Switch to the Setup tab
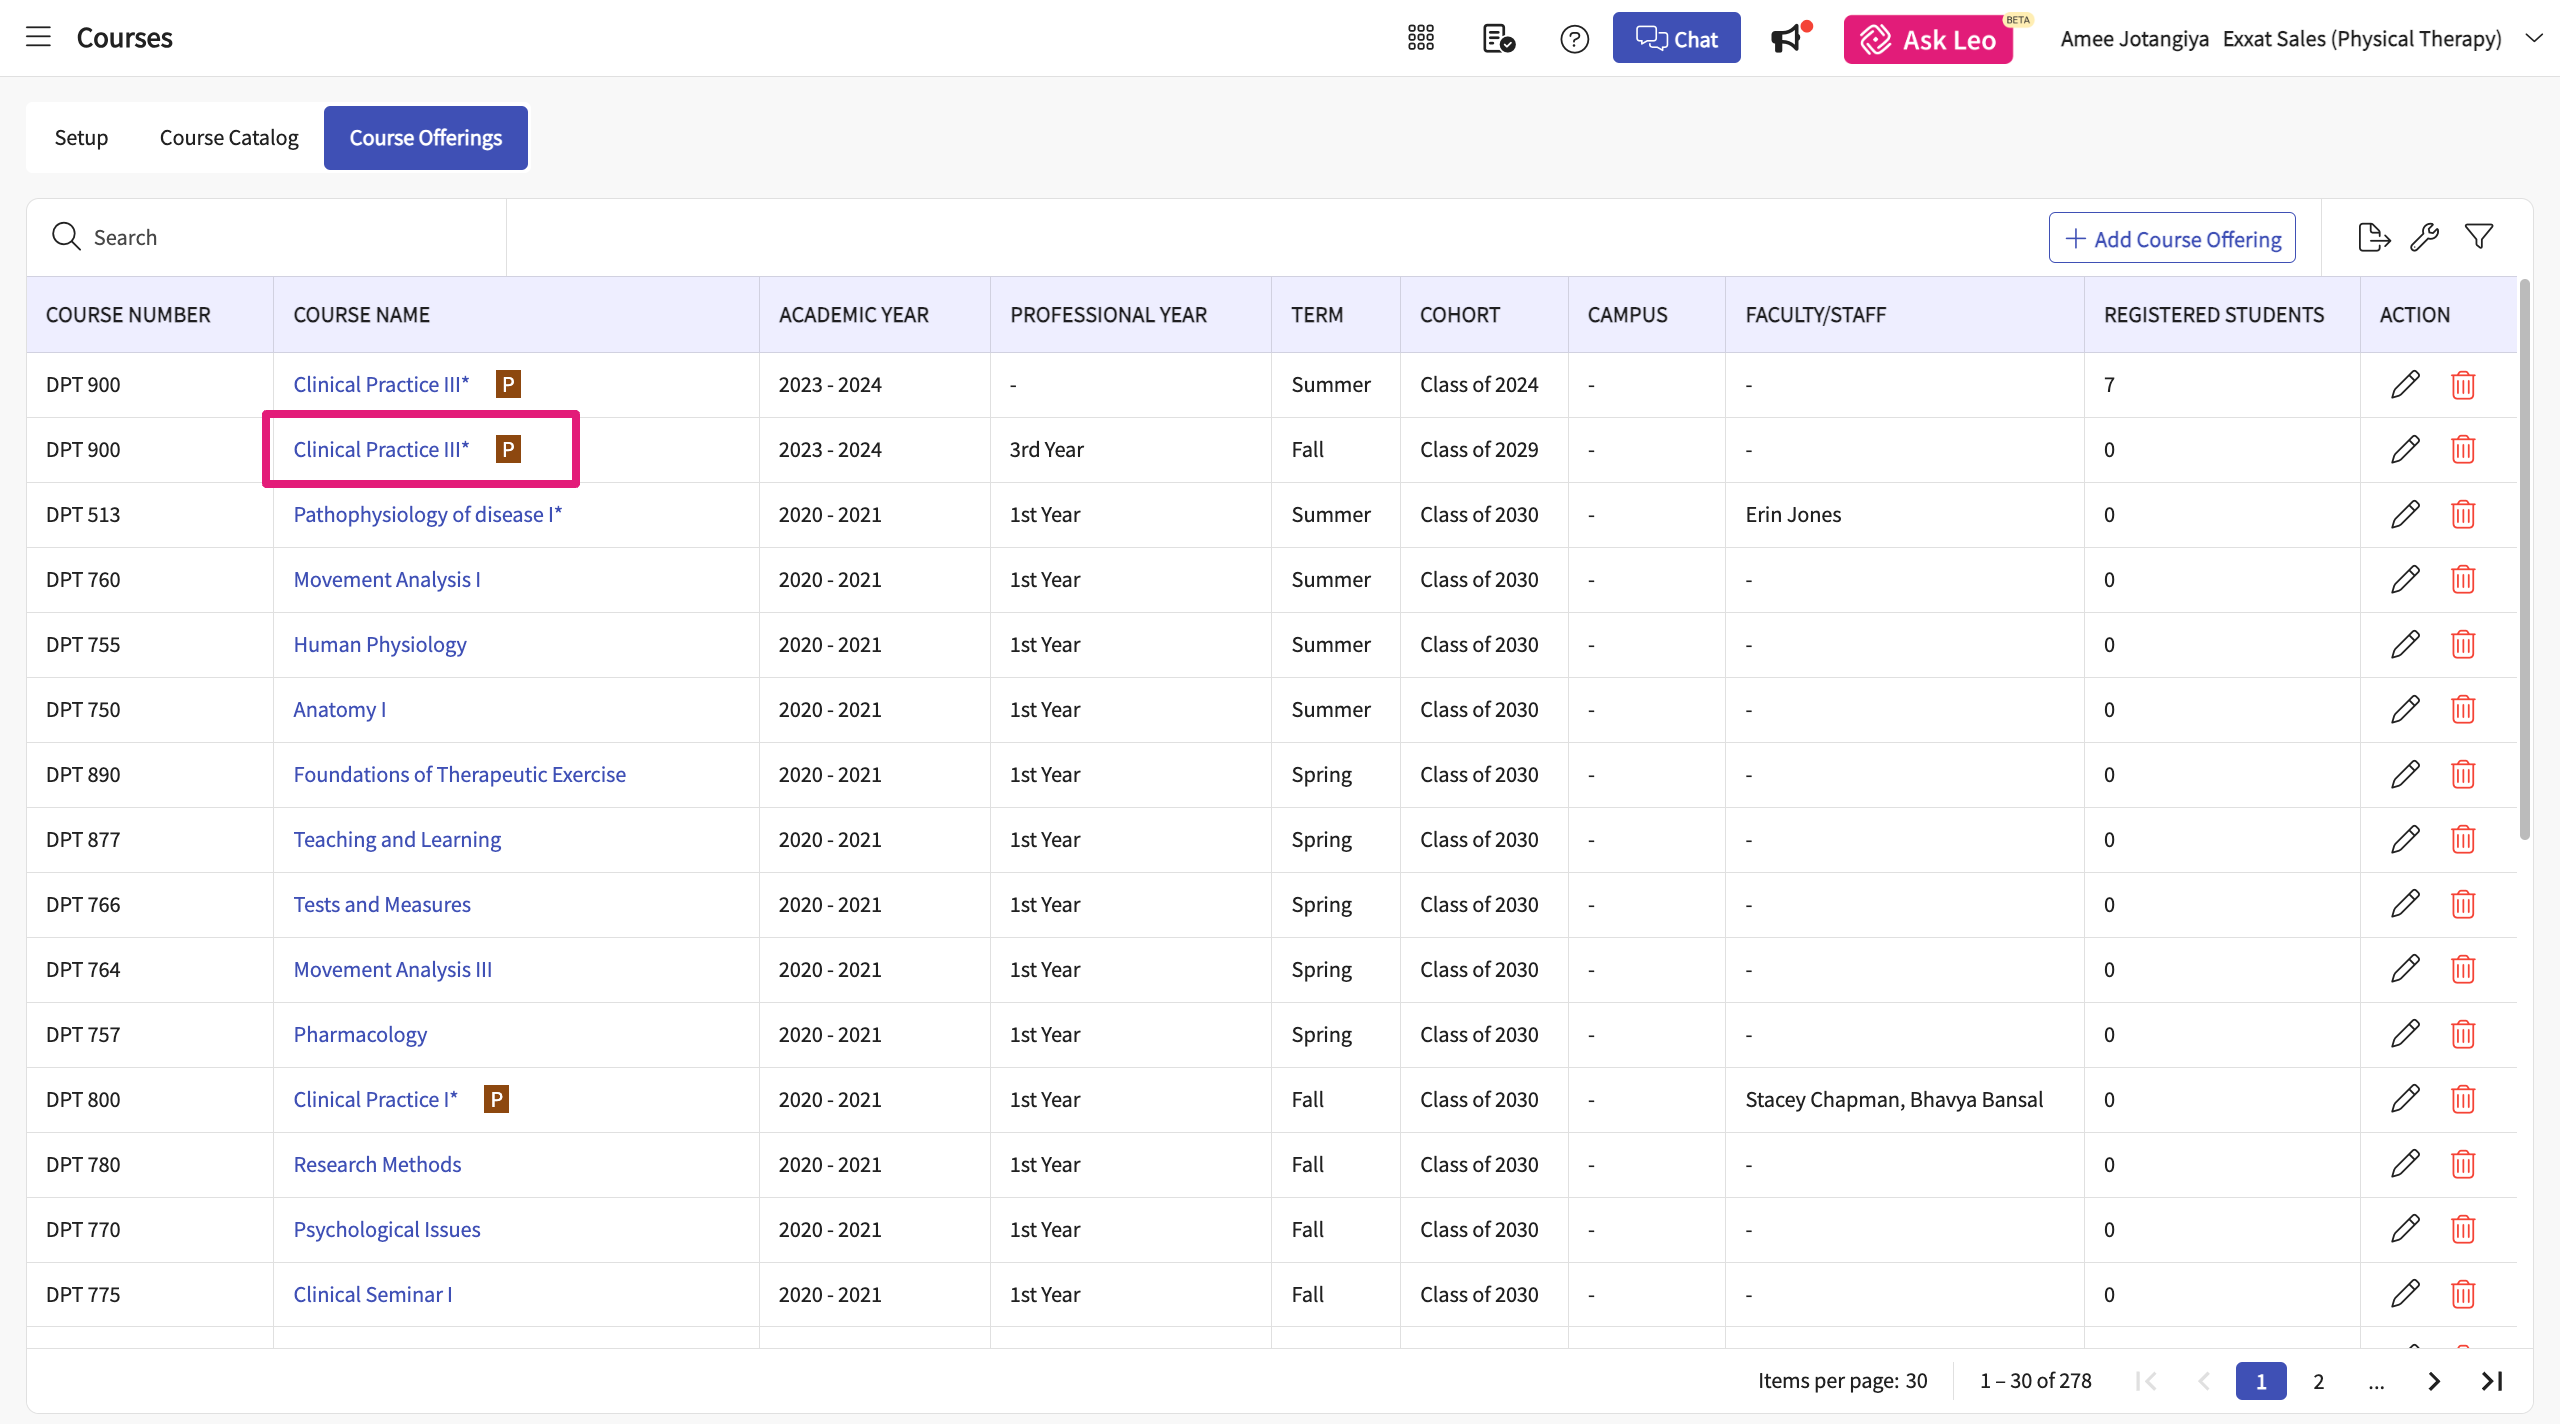Screen dimensions: 2560x1424 [81, 138]
